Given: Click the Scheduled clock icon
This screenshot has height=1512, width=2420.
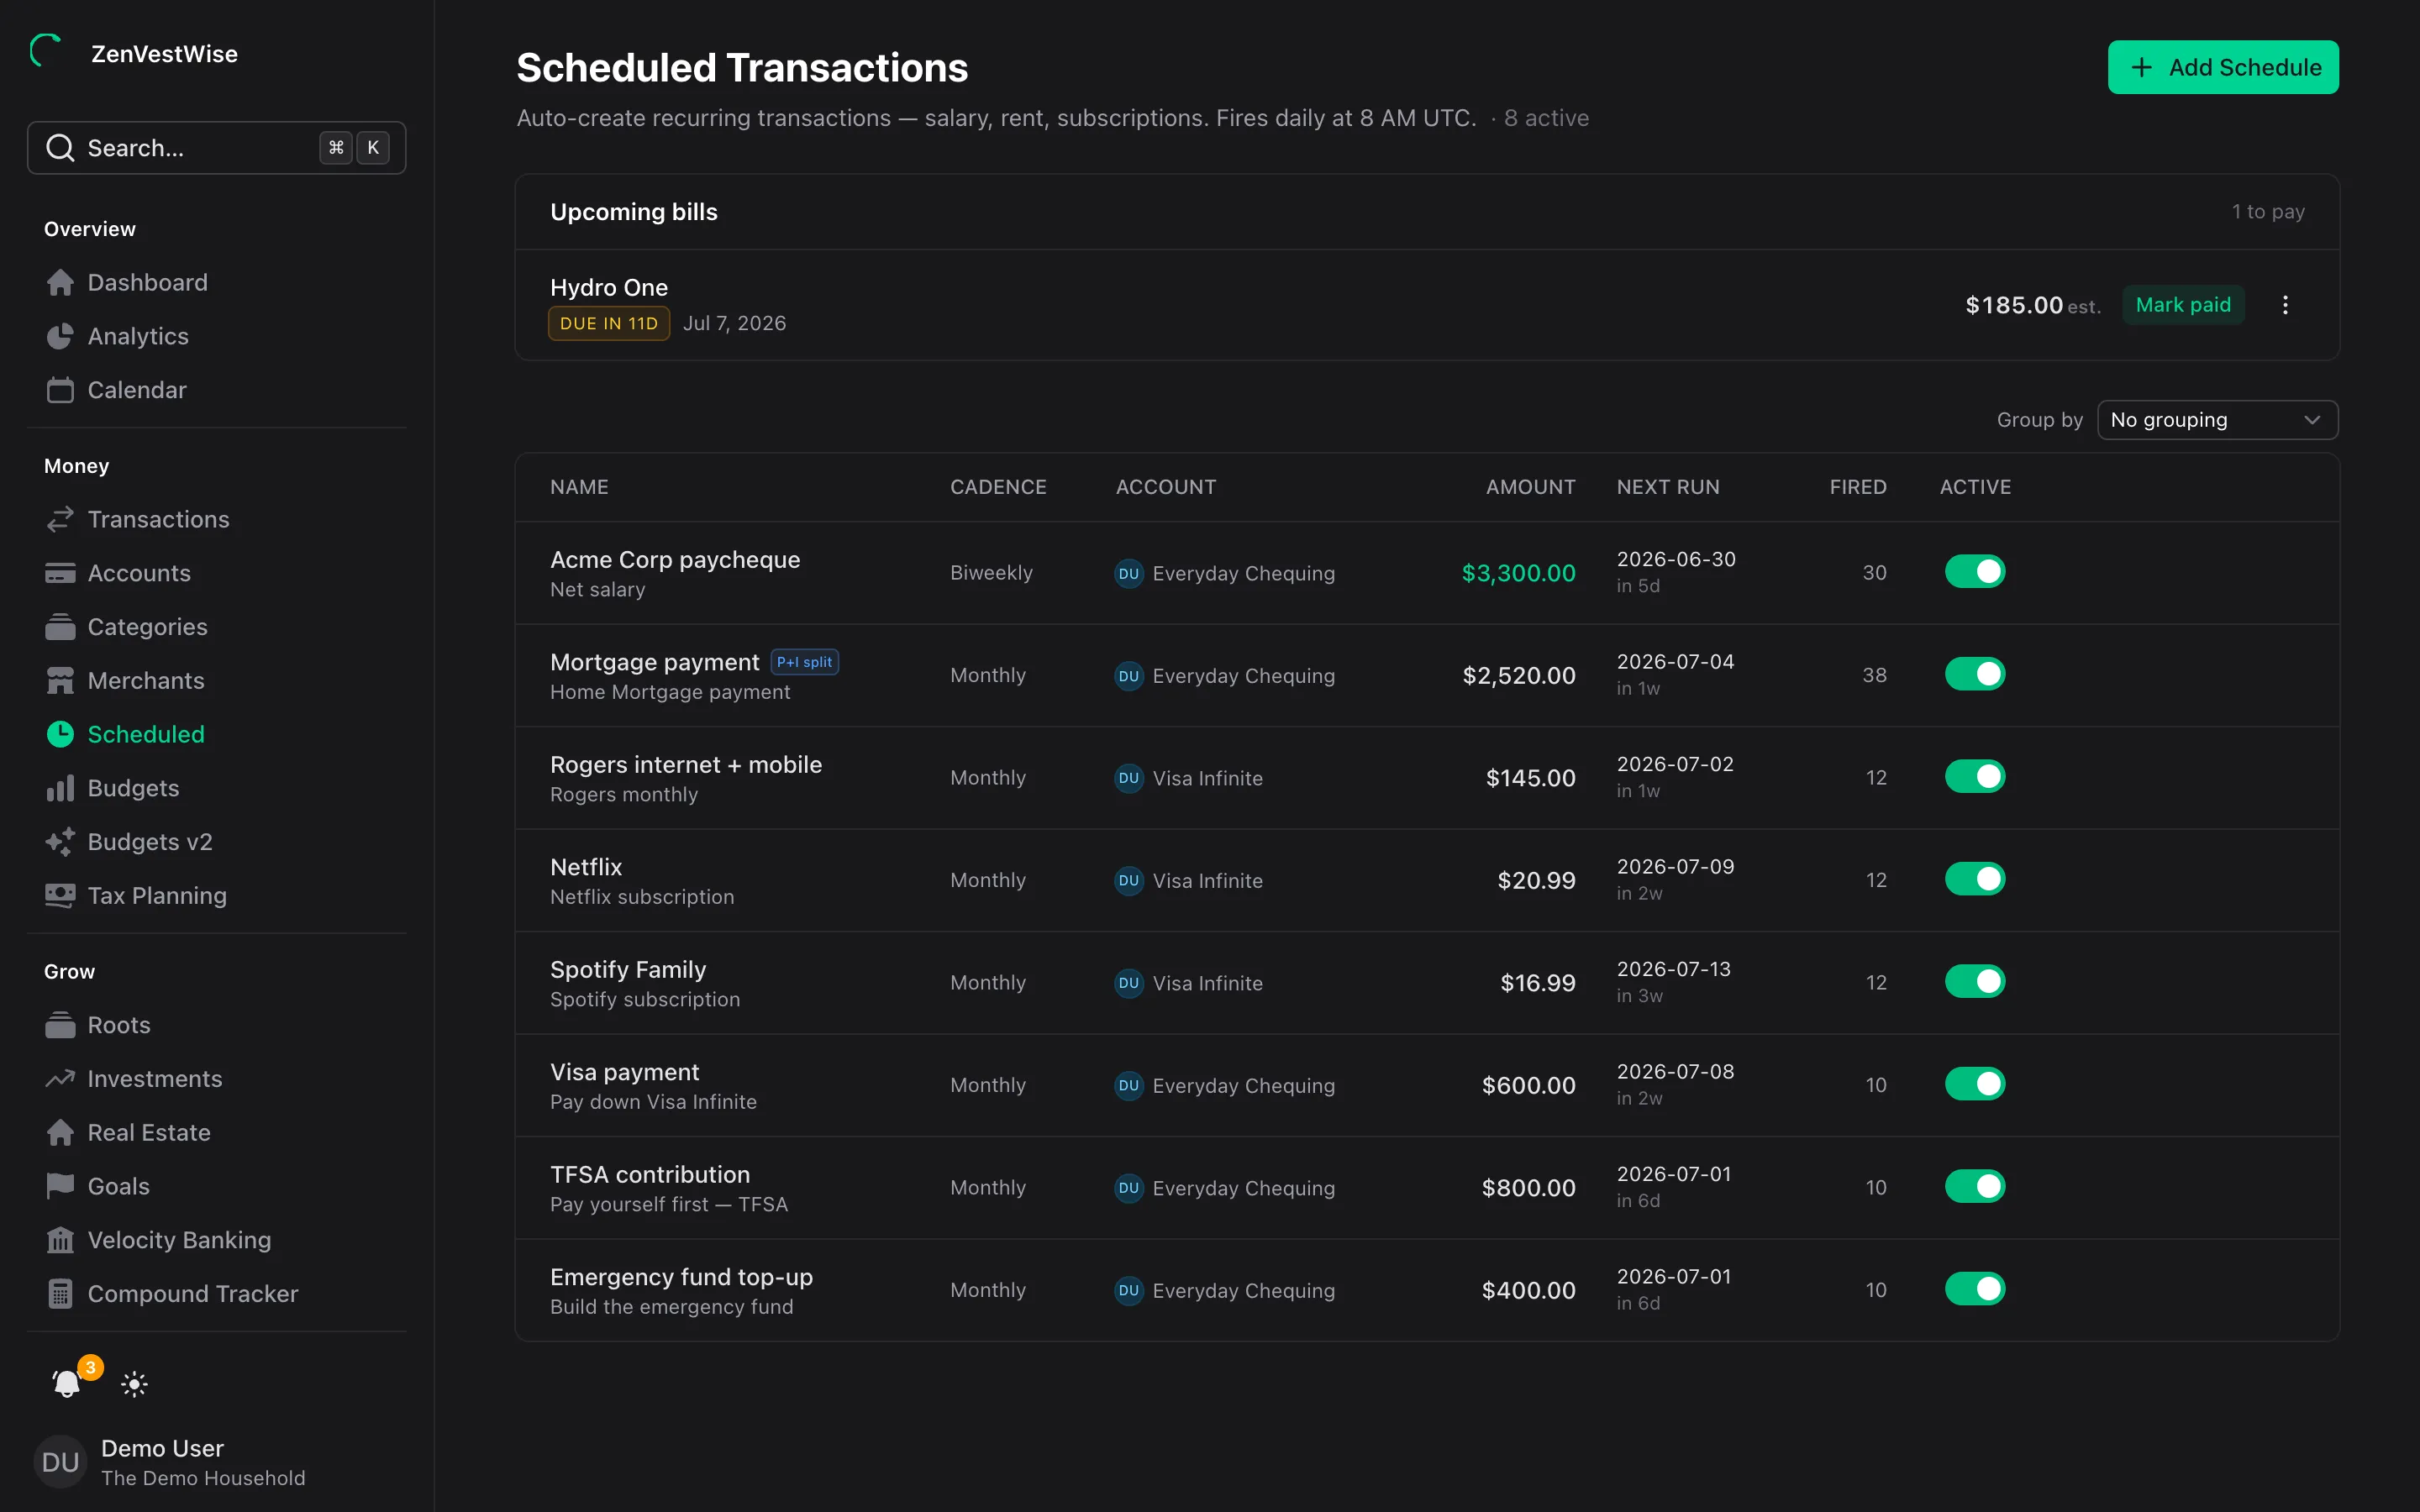Looking at the screenshot, I should tap(60, 734).
